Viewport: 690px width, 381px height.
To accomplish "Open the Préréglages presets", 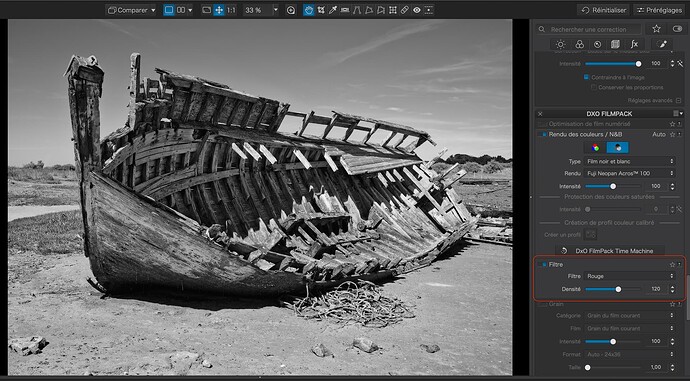I will (659, 10).
